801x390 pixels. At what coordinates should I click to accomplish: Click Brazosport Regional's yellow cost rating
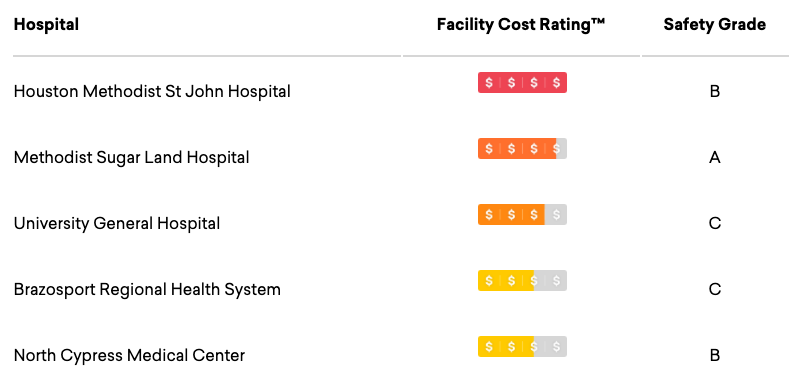tap(522, 281)
